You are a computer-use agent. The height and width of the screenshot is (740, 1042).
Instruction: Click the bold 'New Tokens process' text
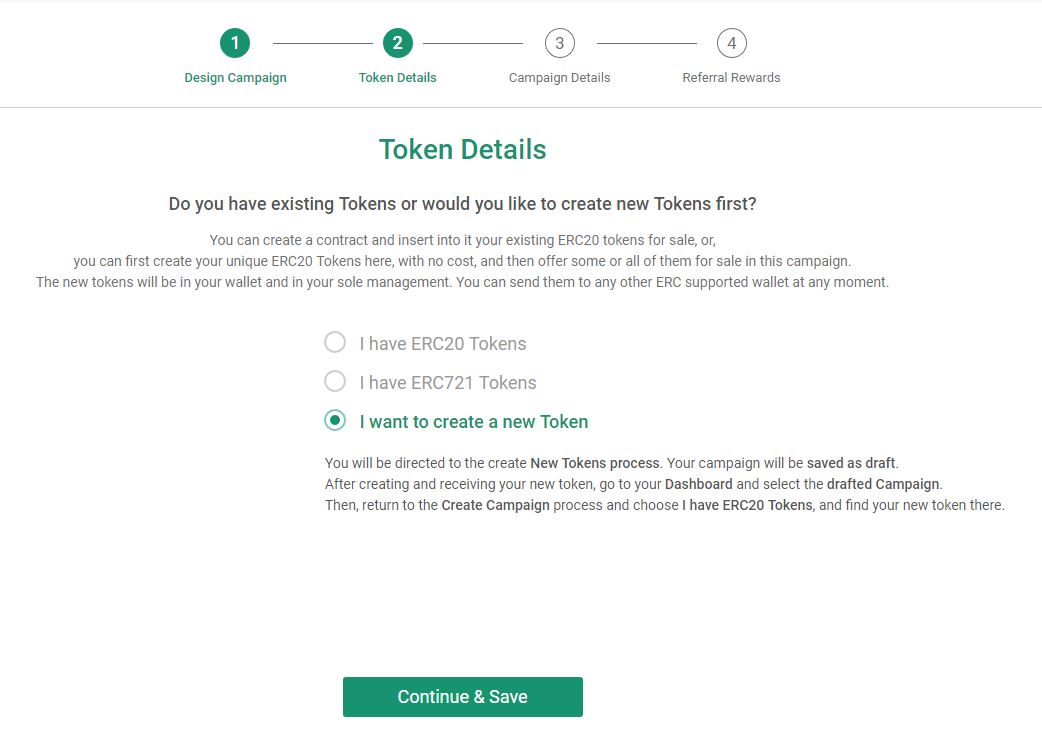point(595,463)
